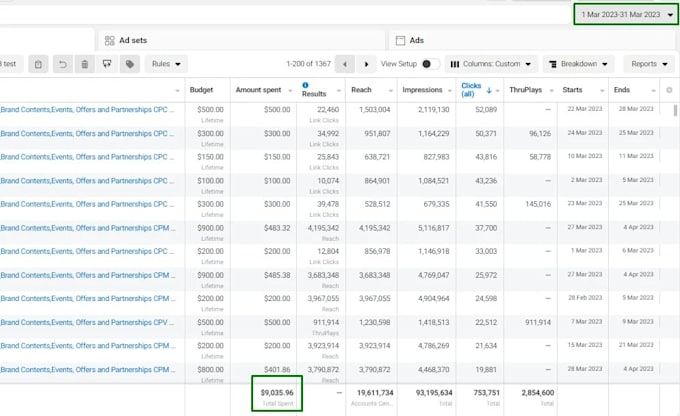Viewport: 680px width, 416px height.
Task: Switch to the Ads tab
Action: pyautogui.click(x=532, y=40)
